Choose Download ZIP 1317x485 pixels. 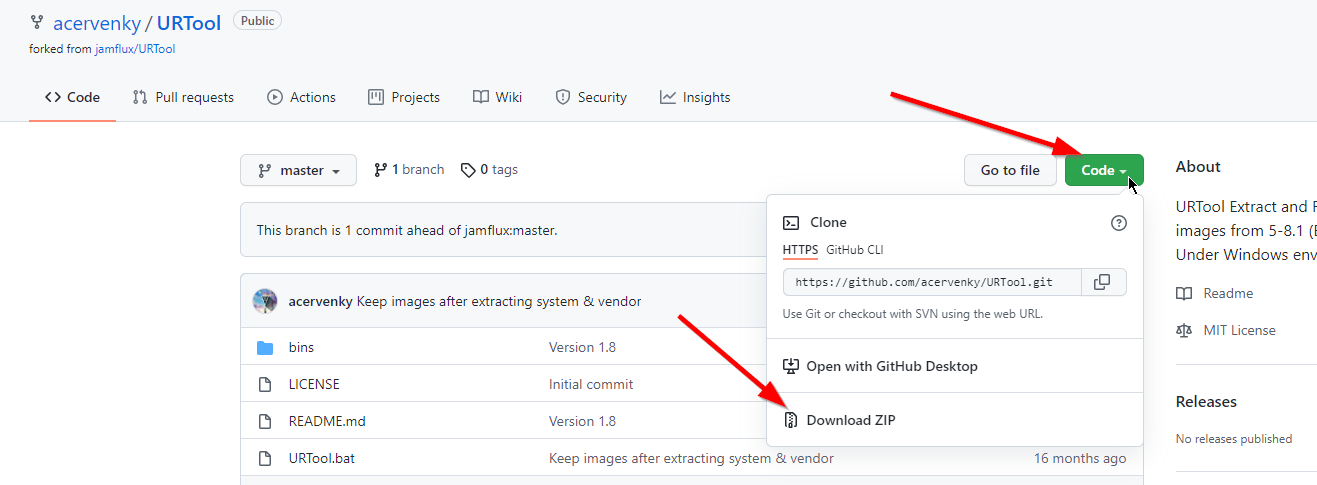tap(850, 420)
